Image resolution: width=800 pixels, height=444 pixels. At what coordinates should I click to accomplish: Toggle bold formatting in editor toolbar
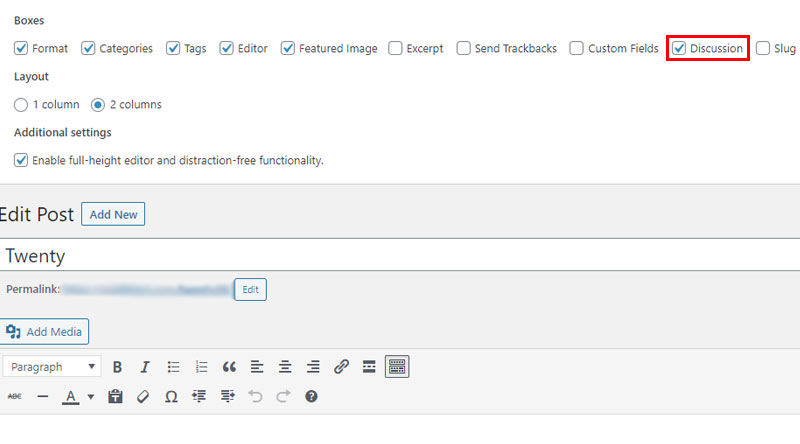(x=117, y=367)
